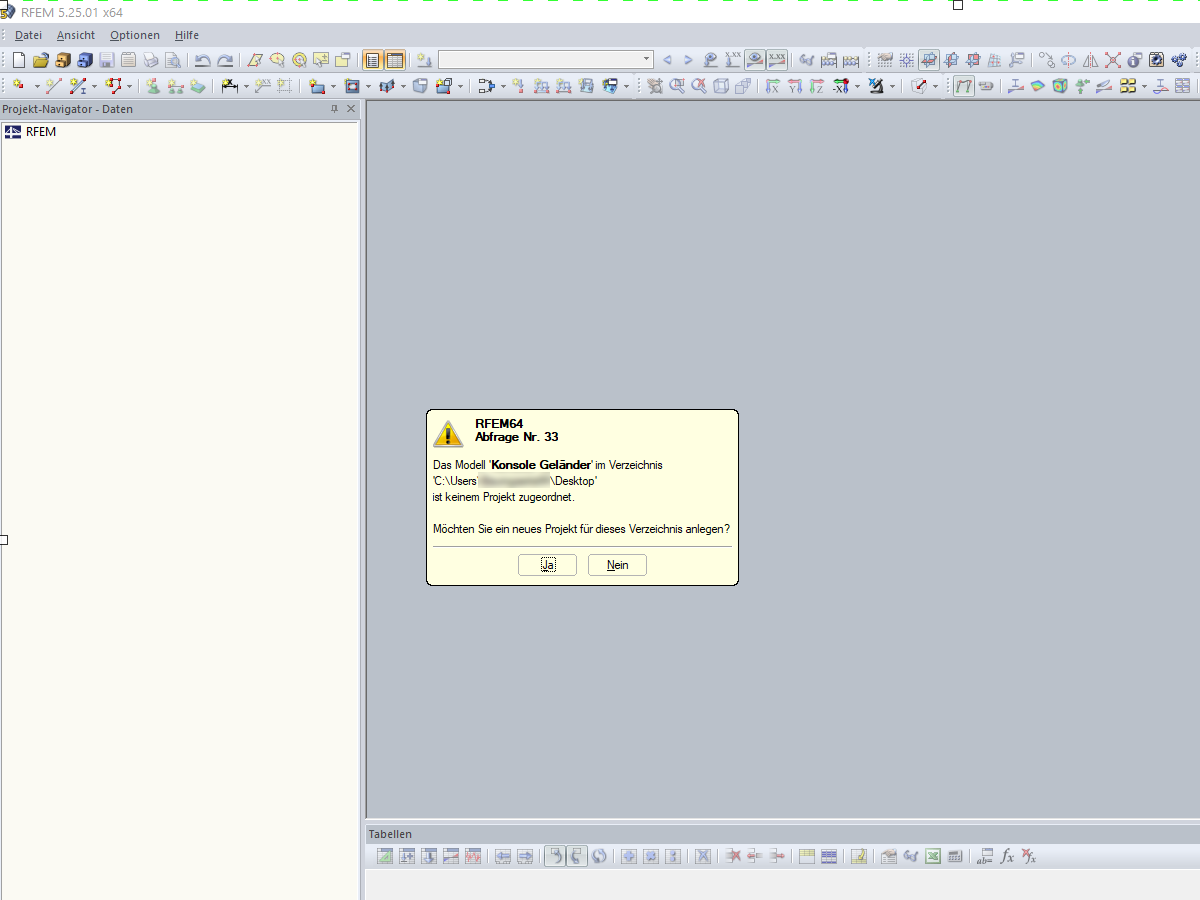Click the view in Y direction icon
This screenshot has width=1200, height=900.
click(x=794, y=86)
